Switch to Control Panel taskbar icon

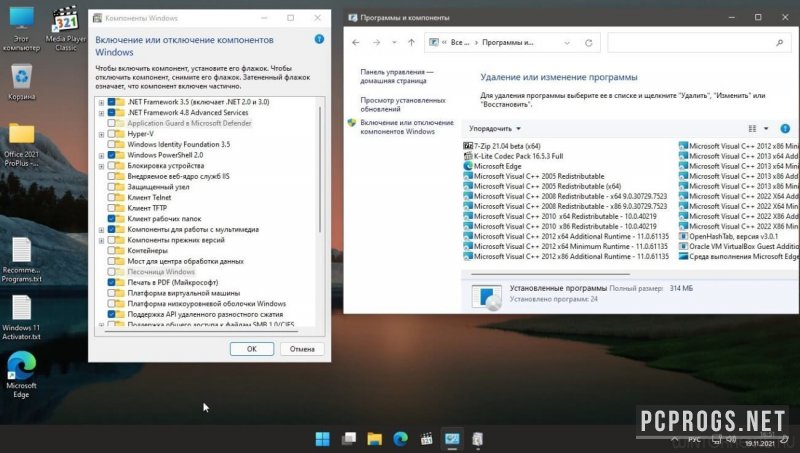[x=452, y=439]
